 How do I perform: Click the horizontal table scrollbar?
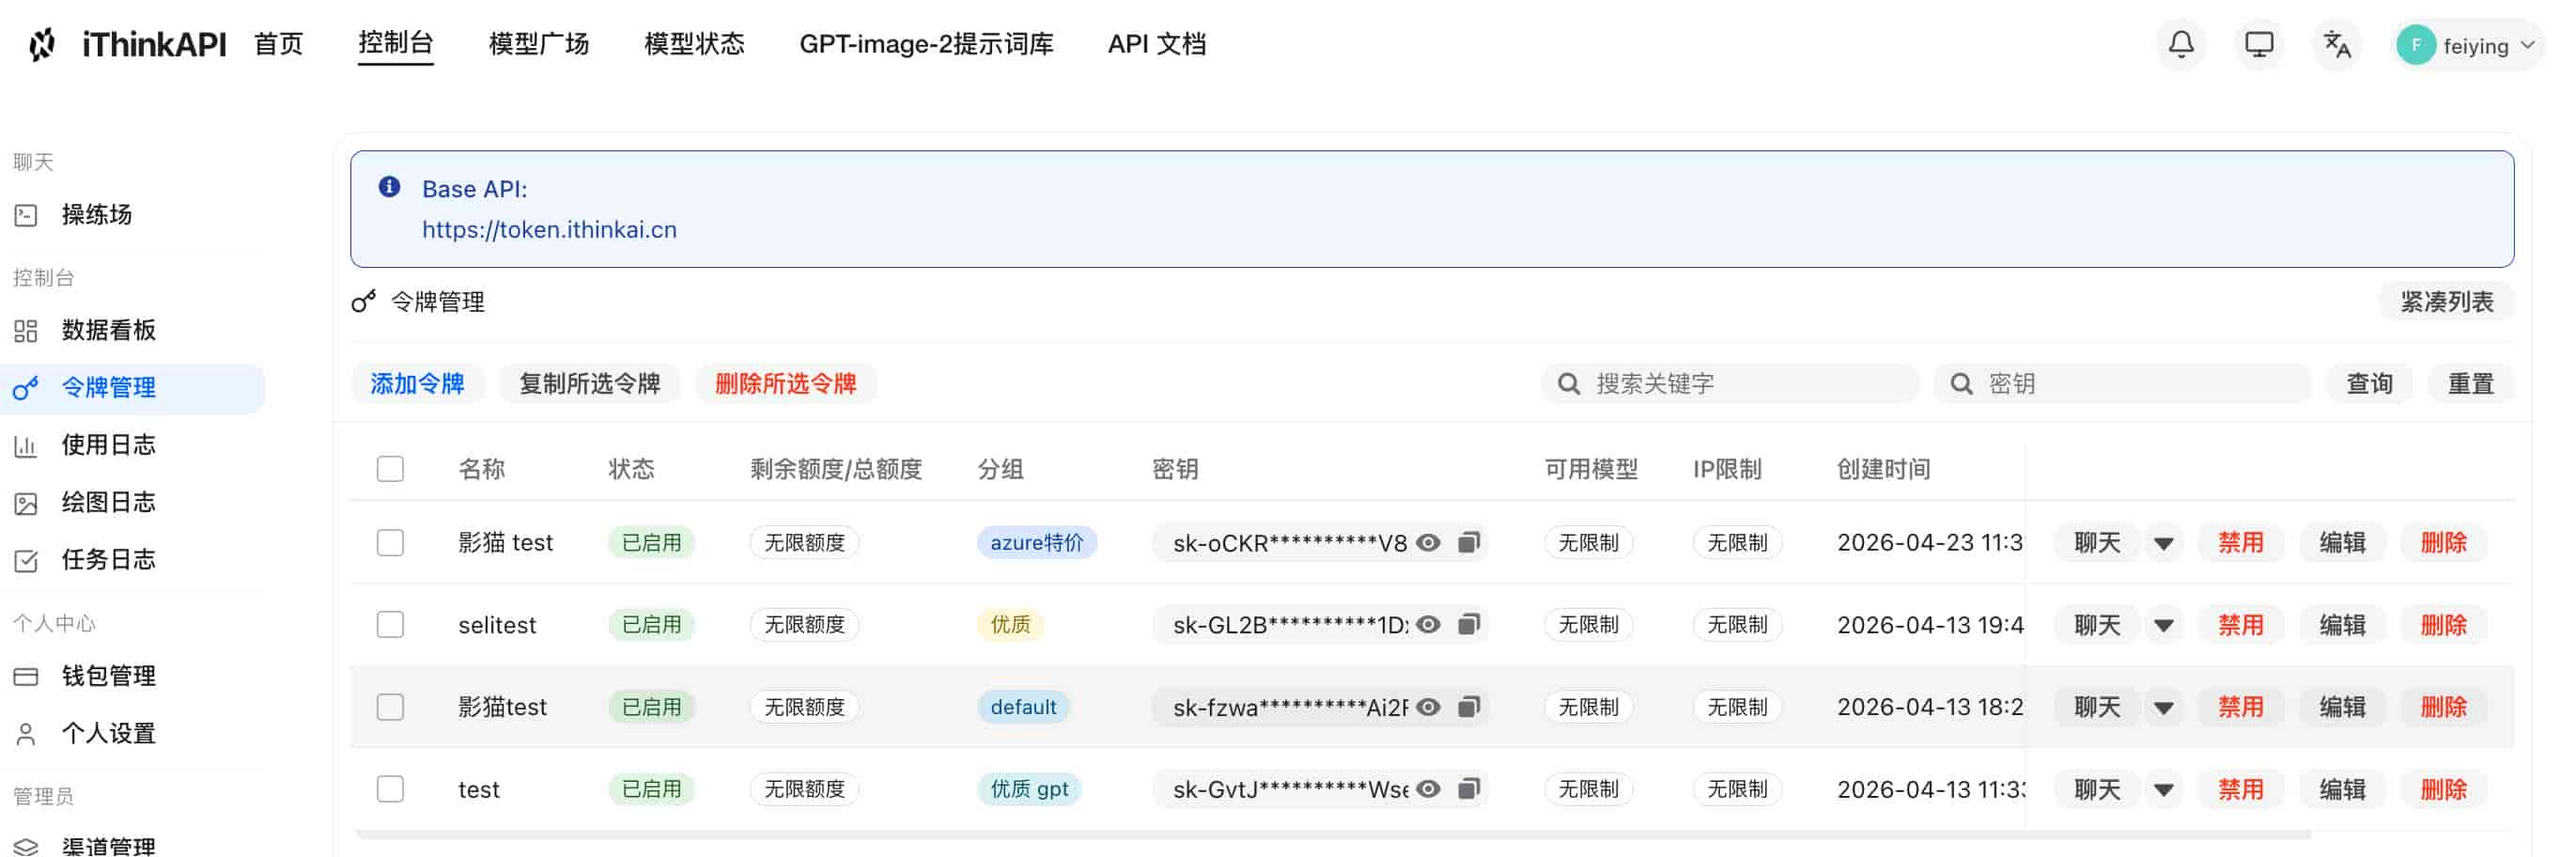1332,833
